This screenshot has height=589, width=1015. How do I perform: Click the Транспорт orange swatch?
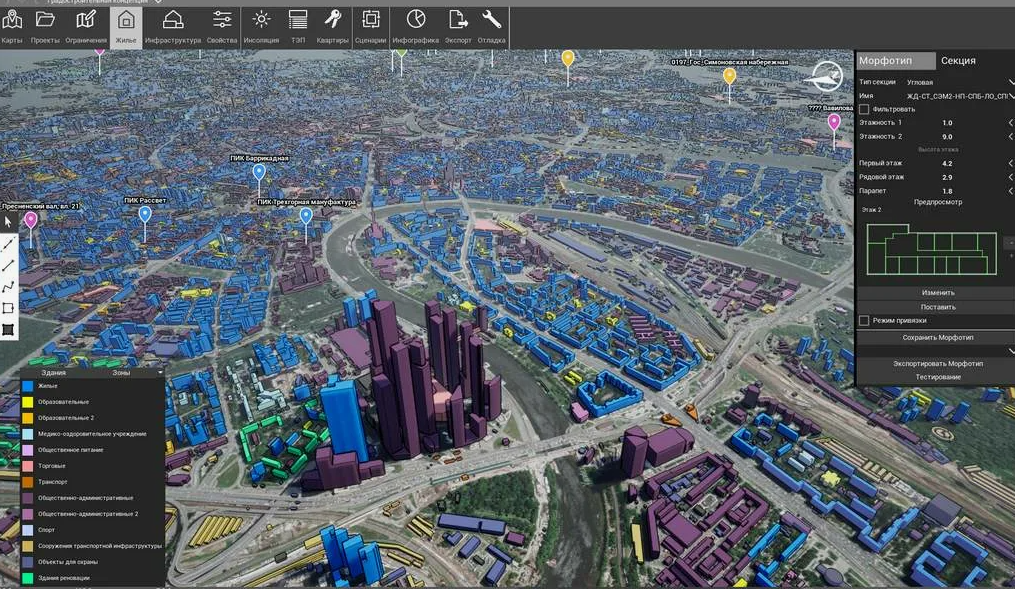pyautogui.click(x=28, y=482)
